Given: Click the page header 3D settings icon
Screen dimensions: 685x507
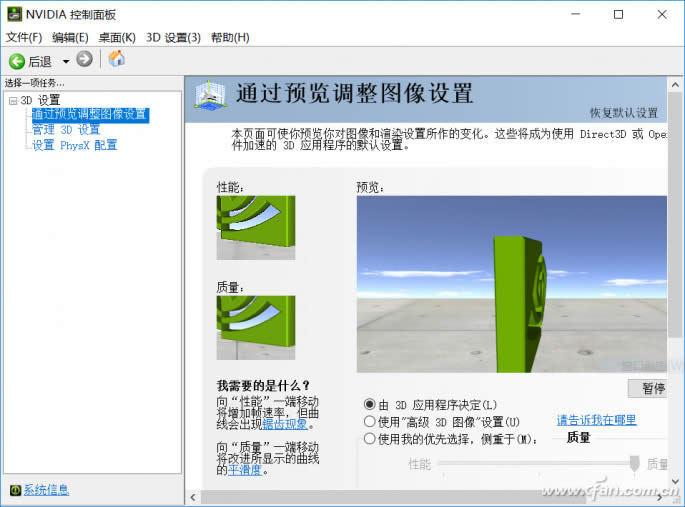Looking at the screenshot, I should pos(210,96).
